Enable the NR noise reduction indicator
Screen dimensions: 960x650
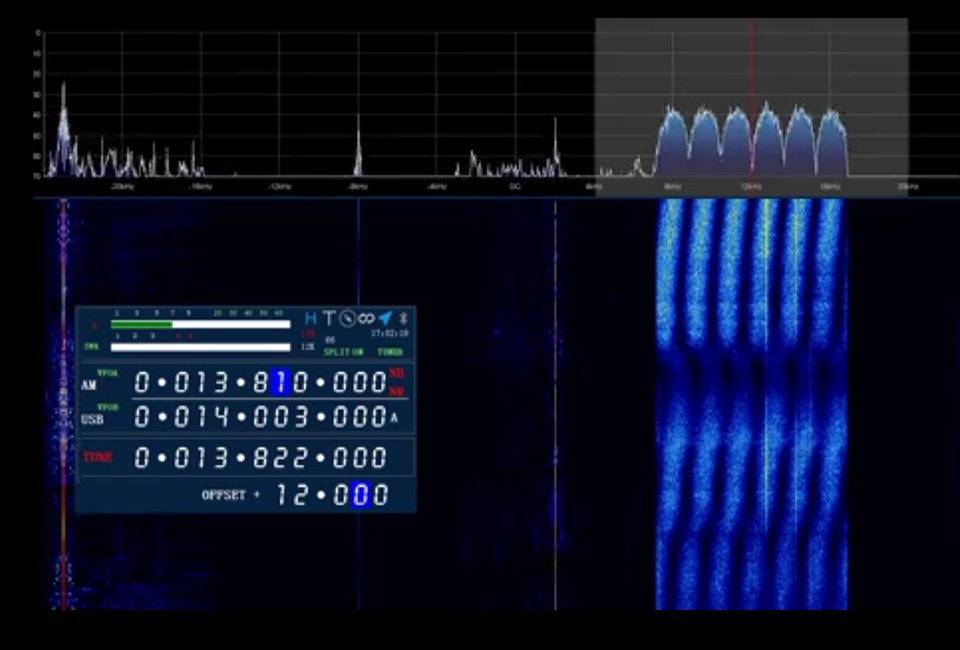[395, 391]
